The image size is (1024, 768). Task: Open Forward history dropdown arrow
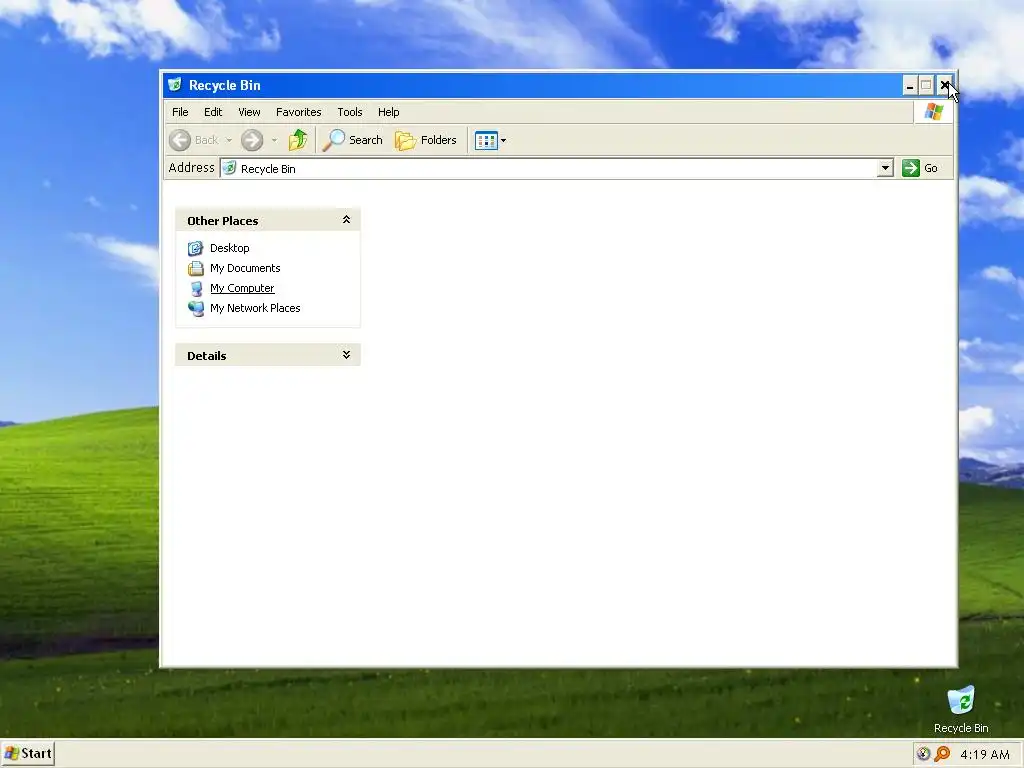[274, 140]
